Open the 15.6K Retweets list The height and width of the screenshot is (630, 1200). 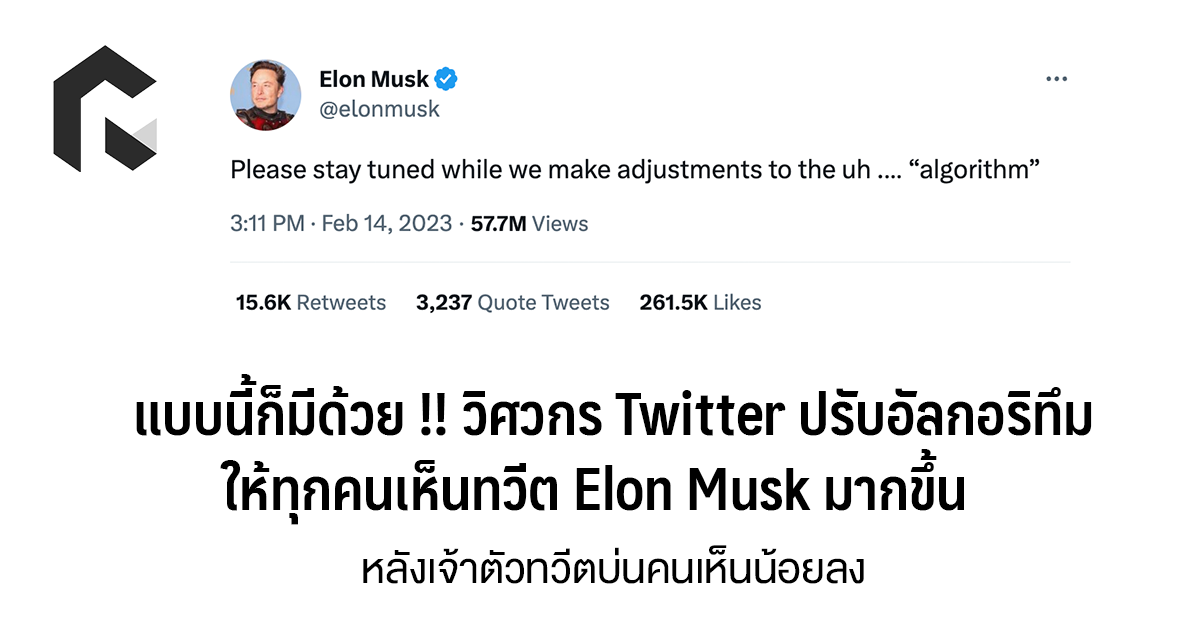coord(310,302)
